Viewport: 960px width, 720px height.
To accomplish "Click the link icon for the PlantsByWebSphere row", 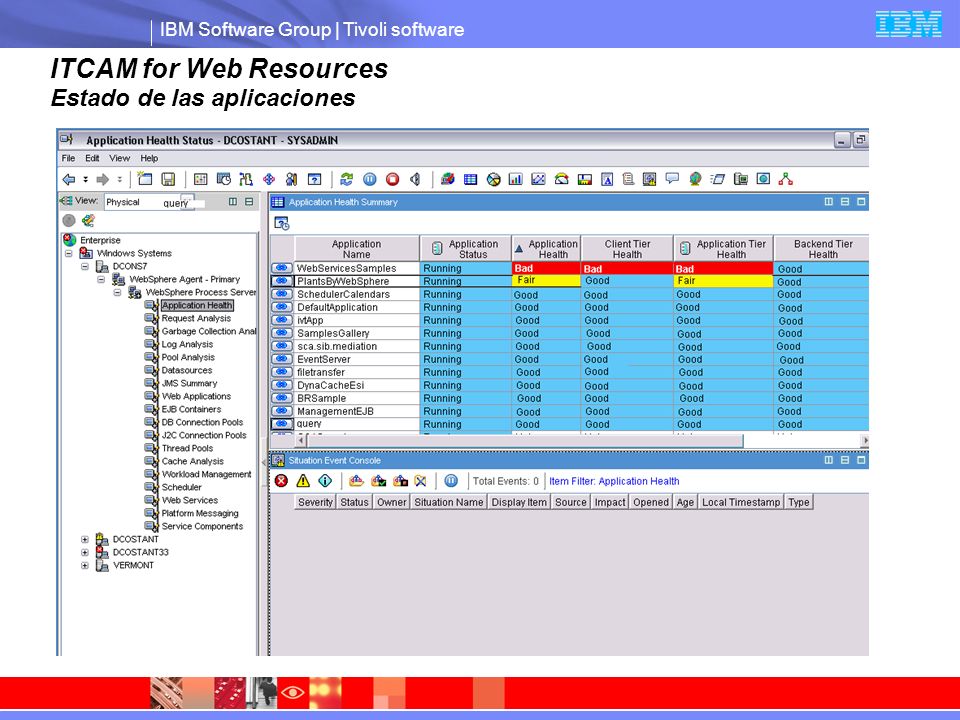I will coord(282,281).
